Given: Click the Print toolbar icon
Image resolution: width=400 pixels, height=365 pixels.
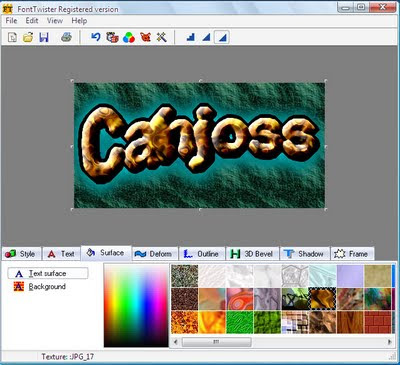Looking at the screenshot, I should (x=66, y=37).
